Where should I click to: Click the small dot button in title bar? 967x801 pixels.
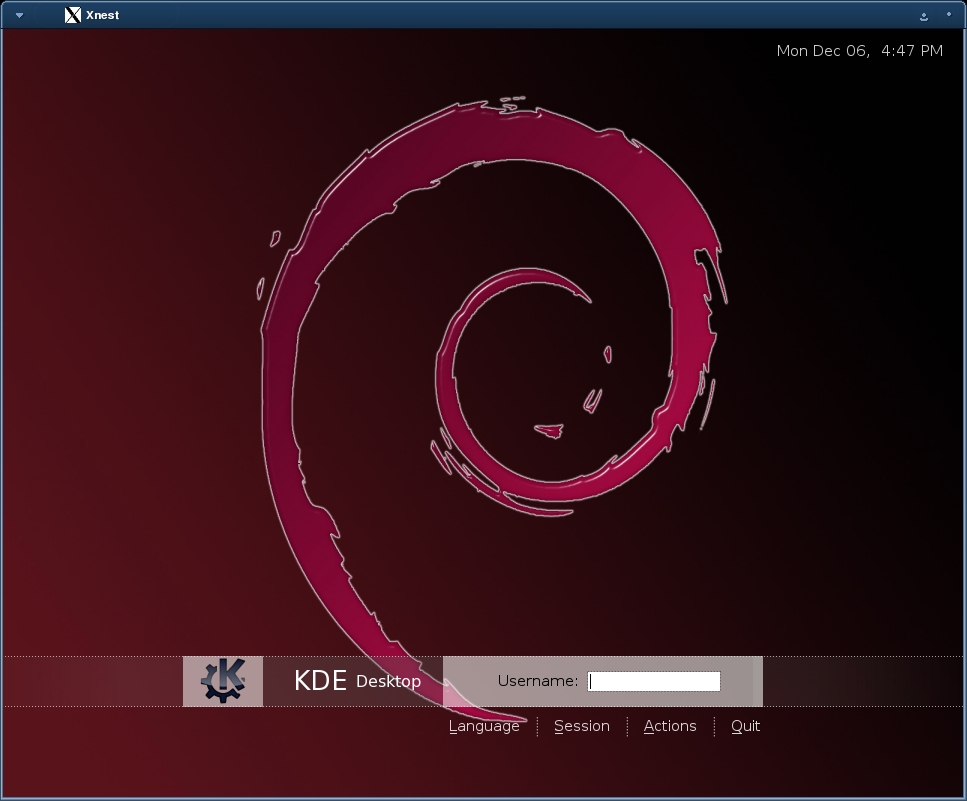[x=948, y=14]
